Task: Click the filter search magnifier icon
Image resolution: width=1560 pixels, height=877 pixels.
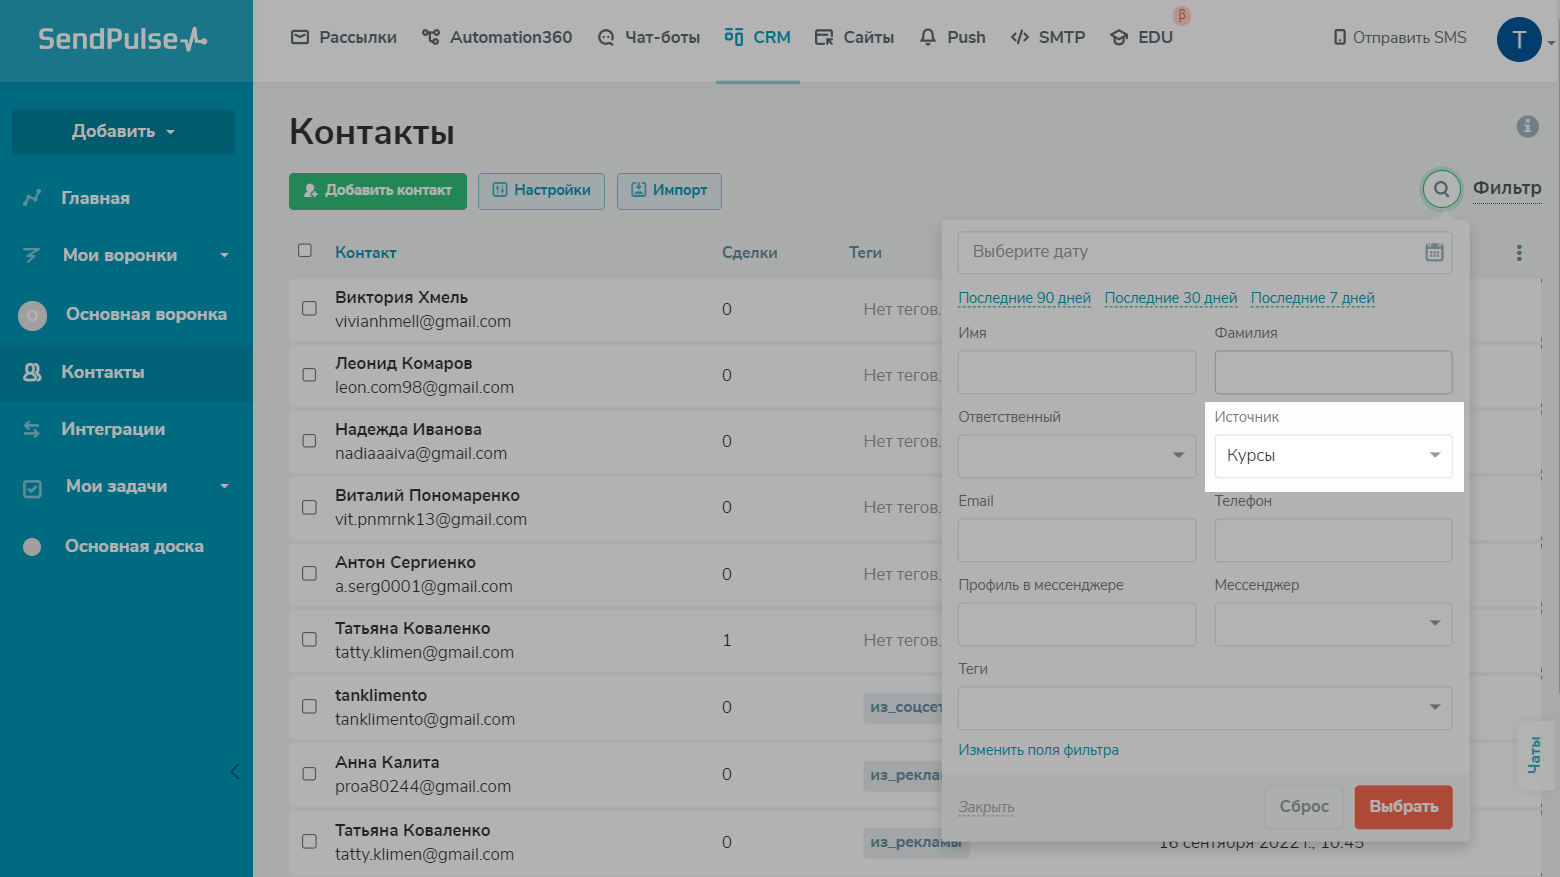Action: point(1441,189)
